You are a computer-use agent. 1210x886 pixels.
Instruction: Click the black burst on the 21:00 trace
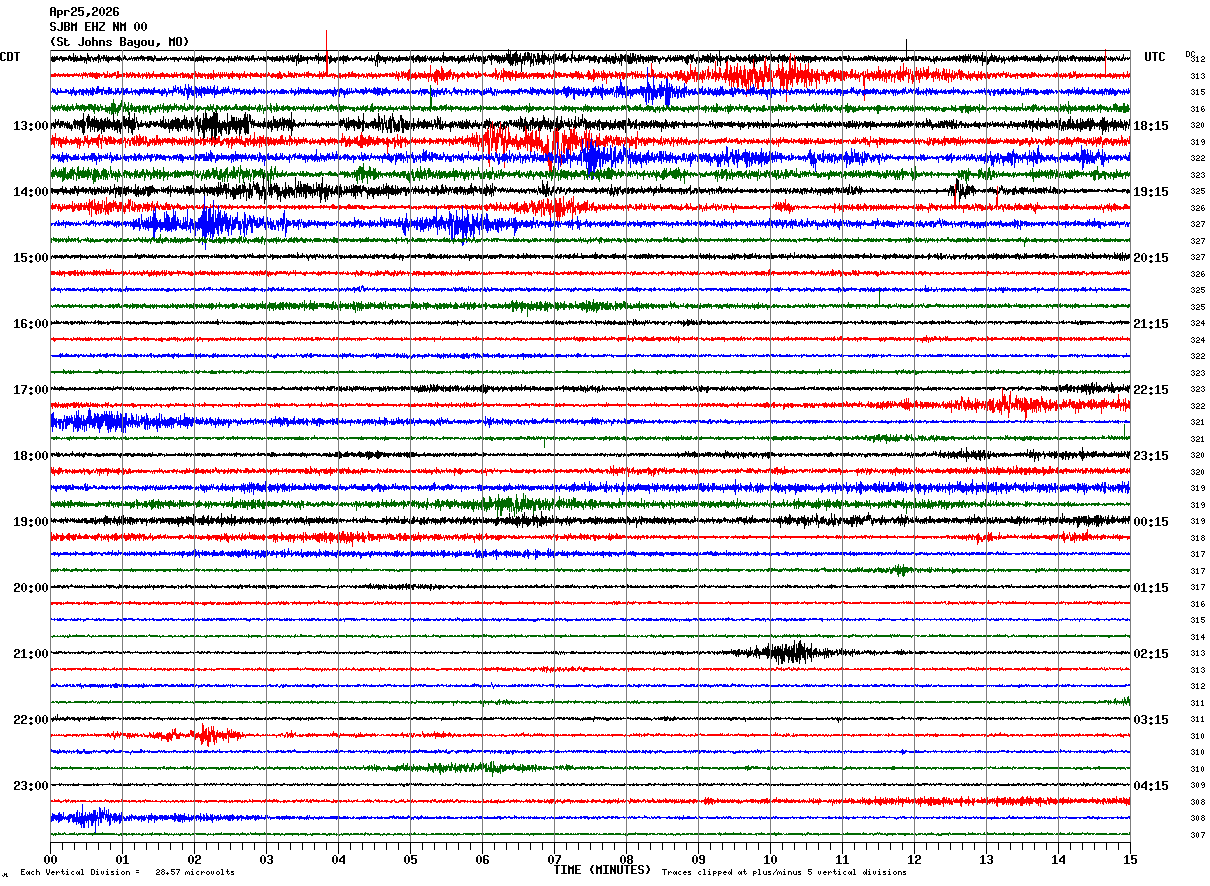792,652
